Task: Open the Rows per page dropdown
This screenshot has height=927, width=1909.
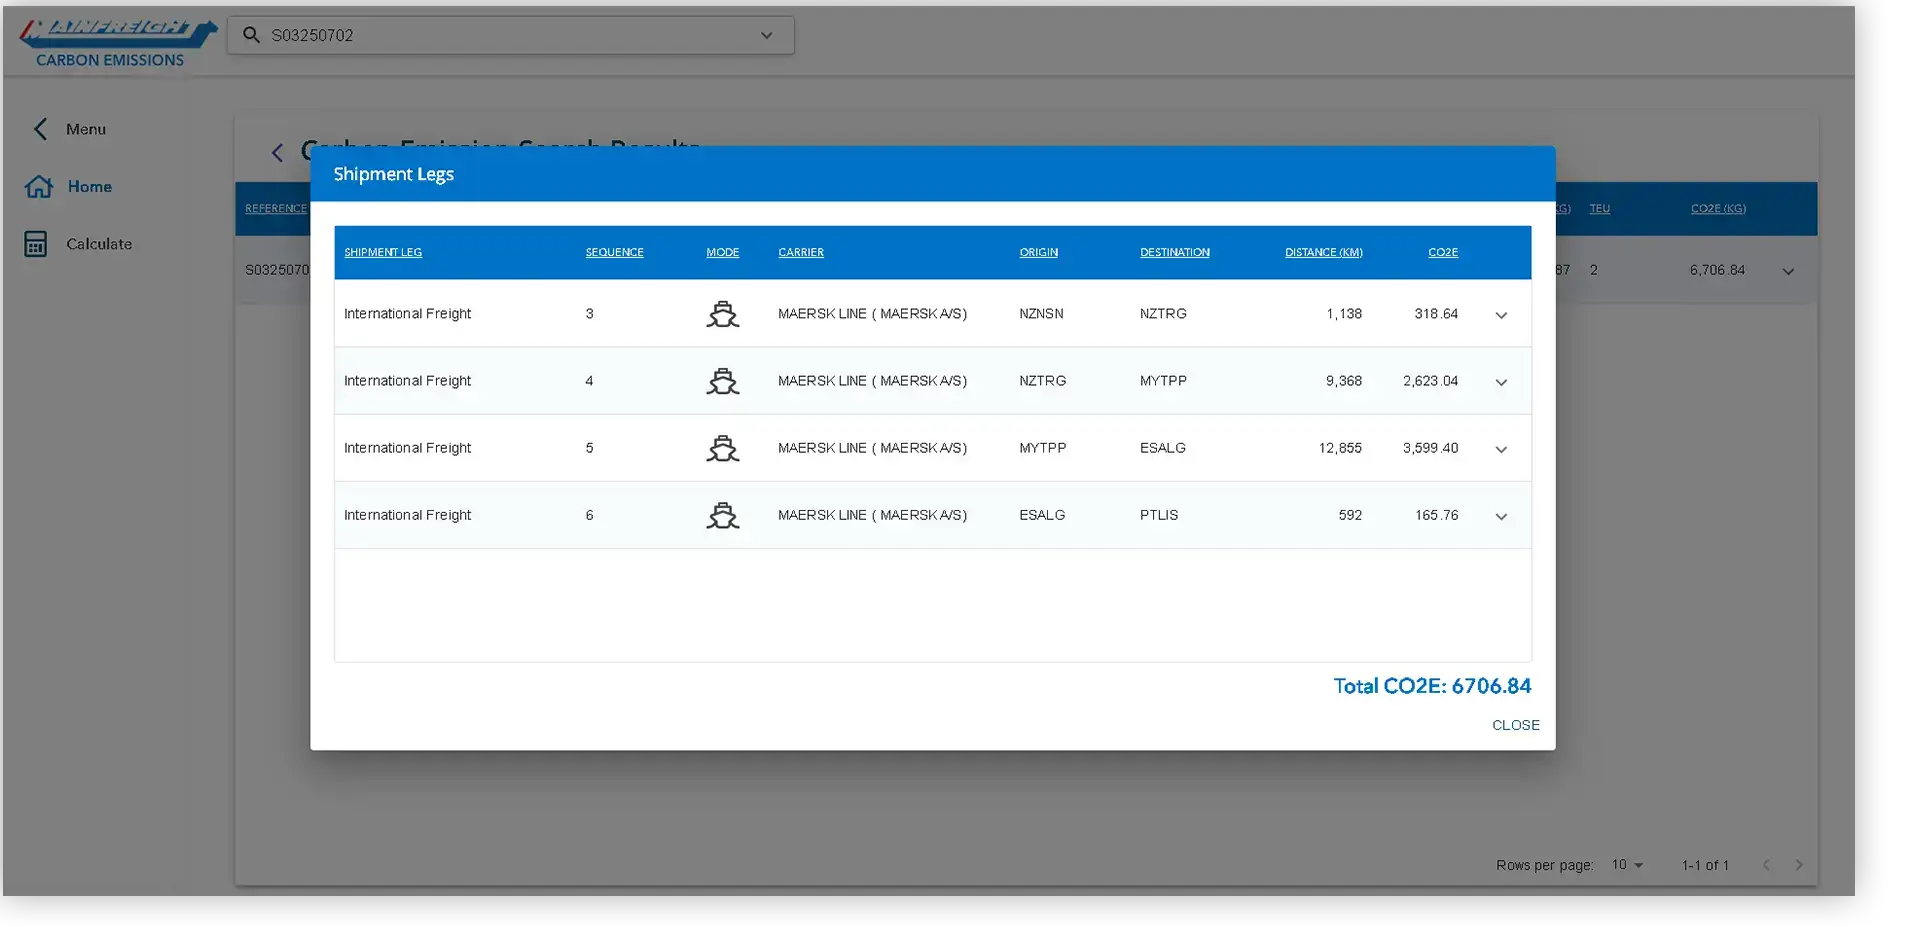Action: 1627,865
